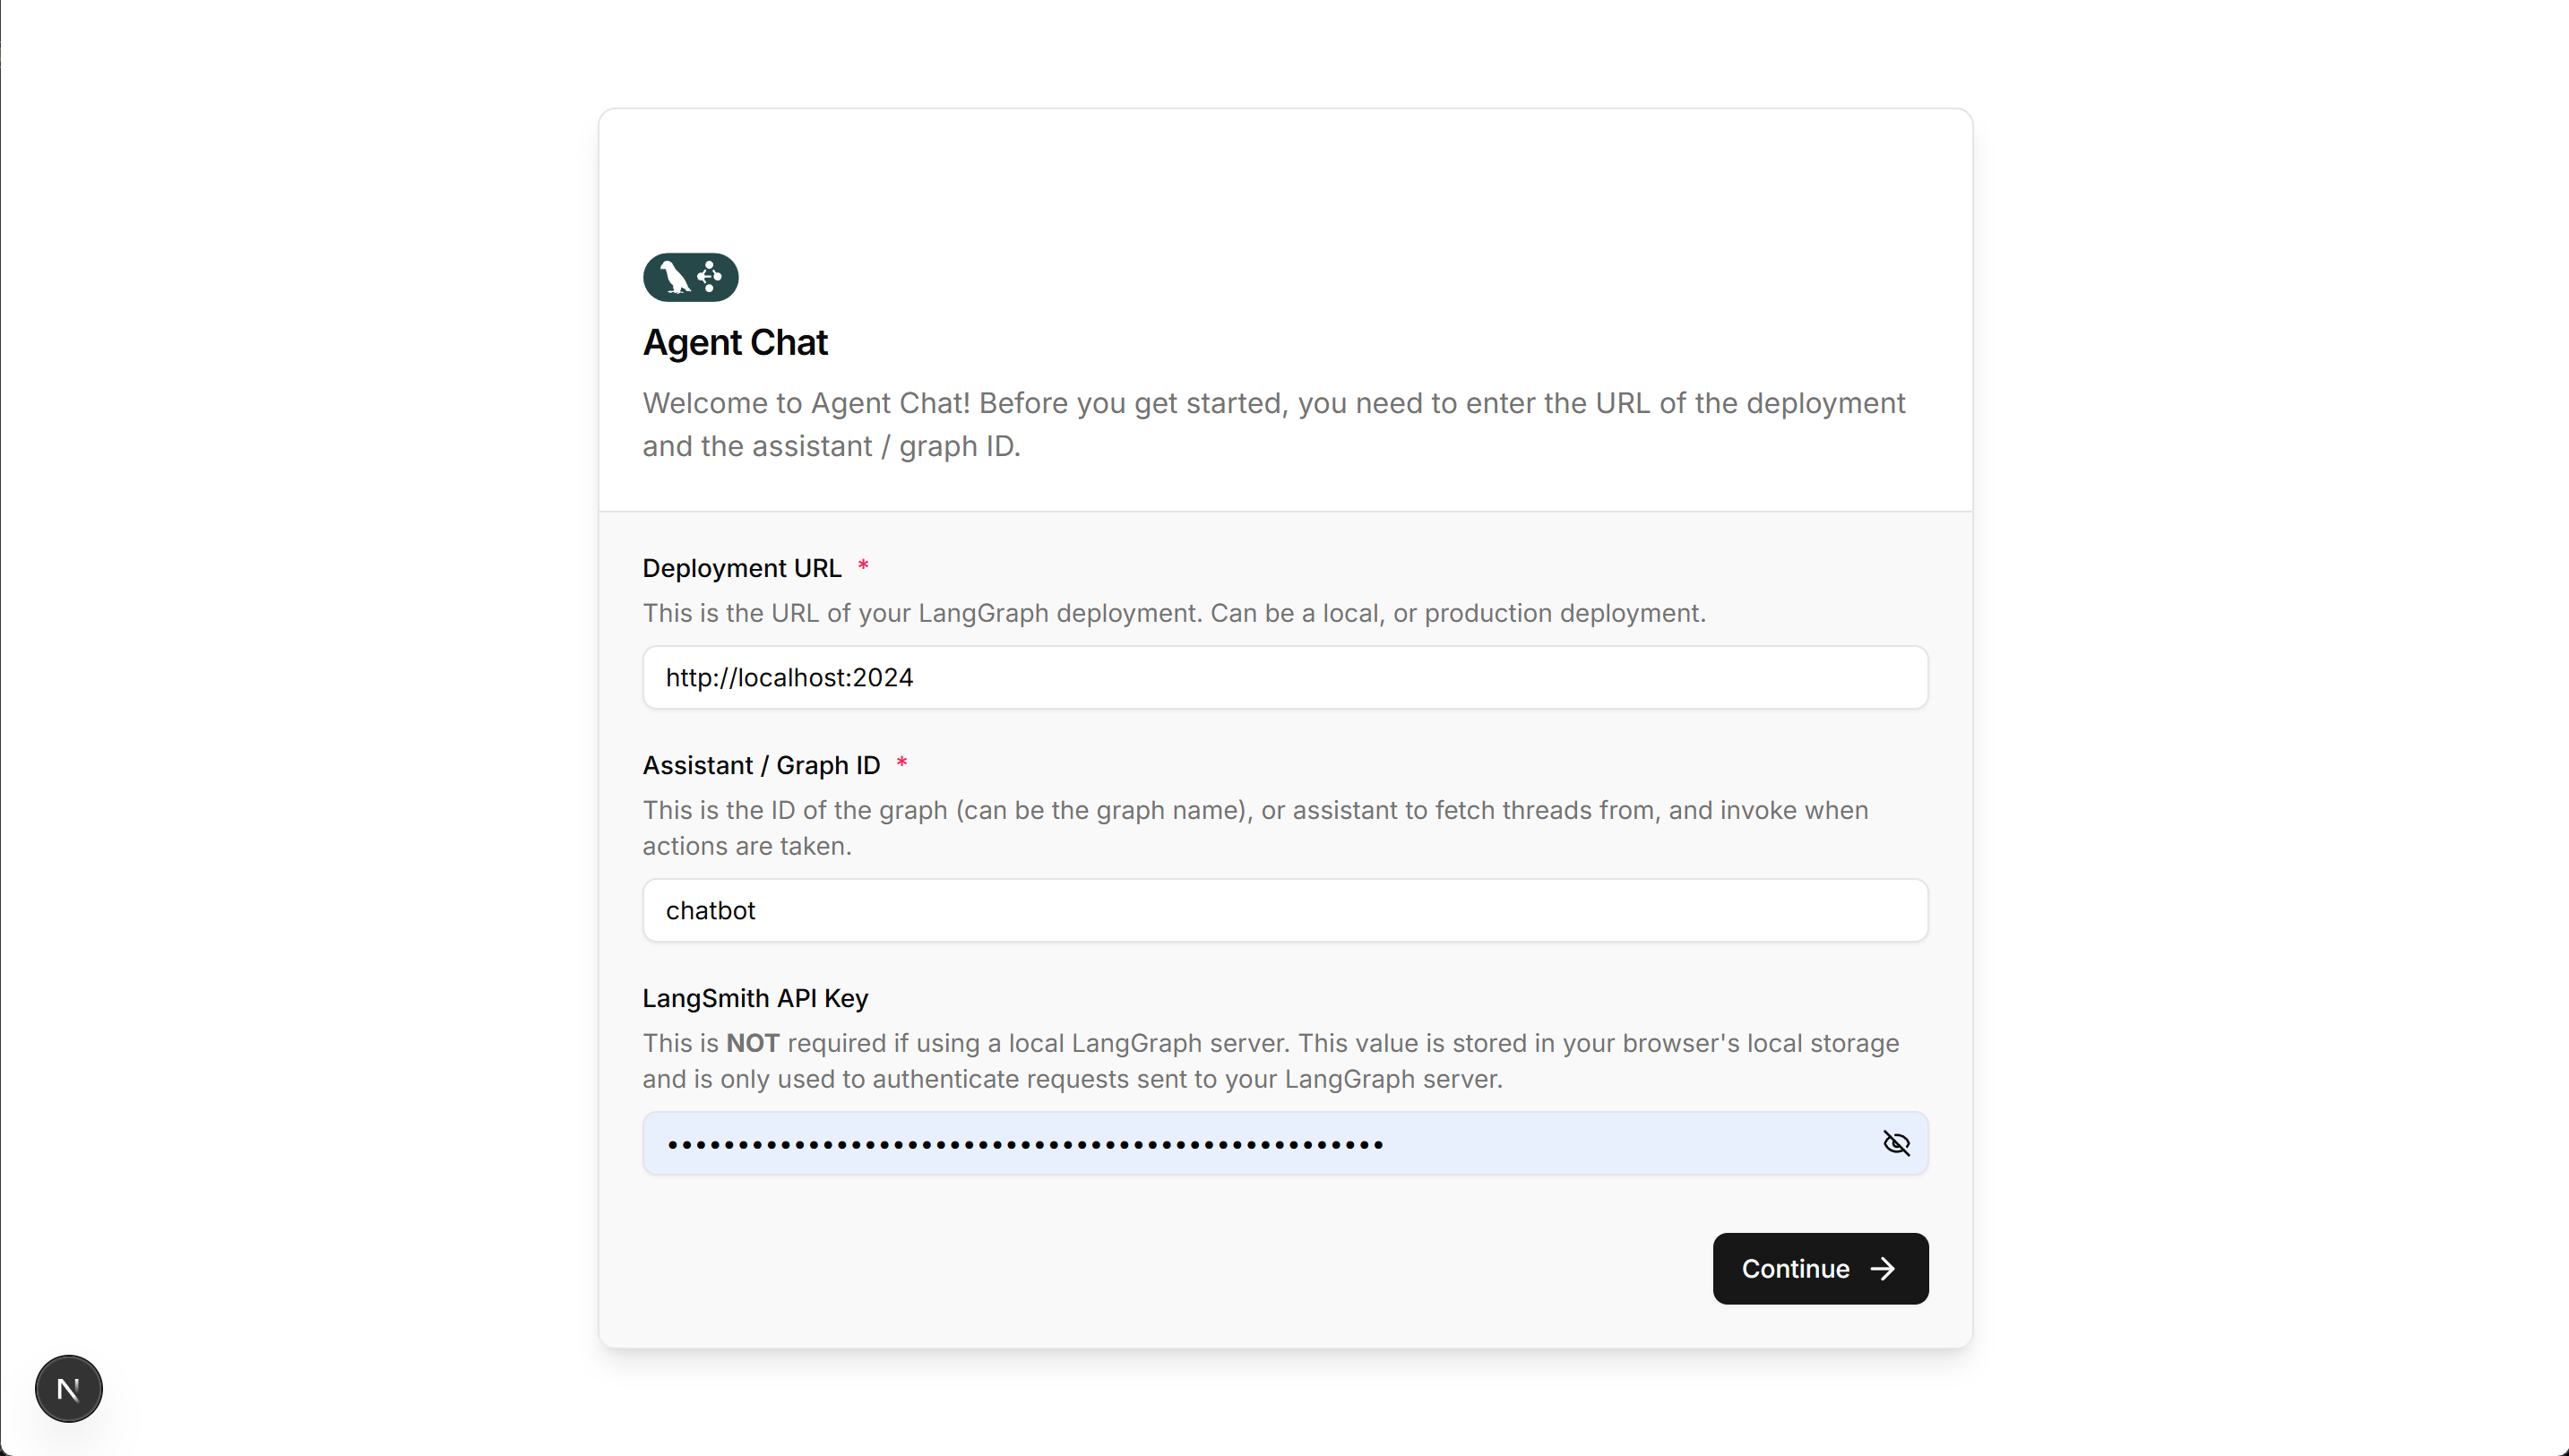Click the Continue button label
Image resolution: width=2569 pixels, height=1456 pixels.
[x=1795, y=1268]
